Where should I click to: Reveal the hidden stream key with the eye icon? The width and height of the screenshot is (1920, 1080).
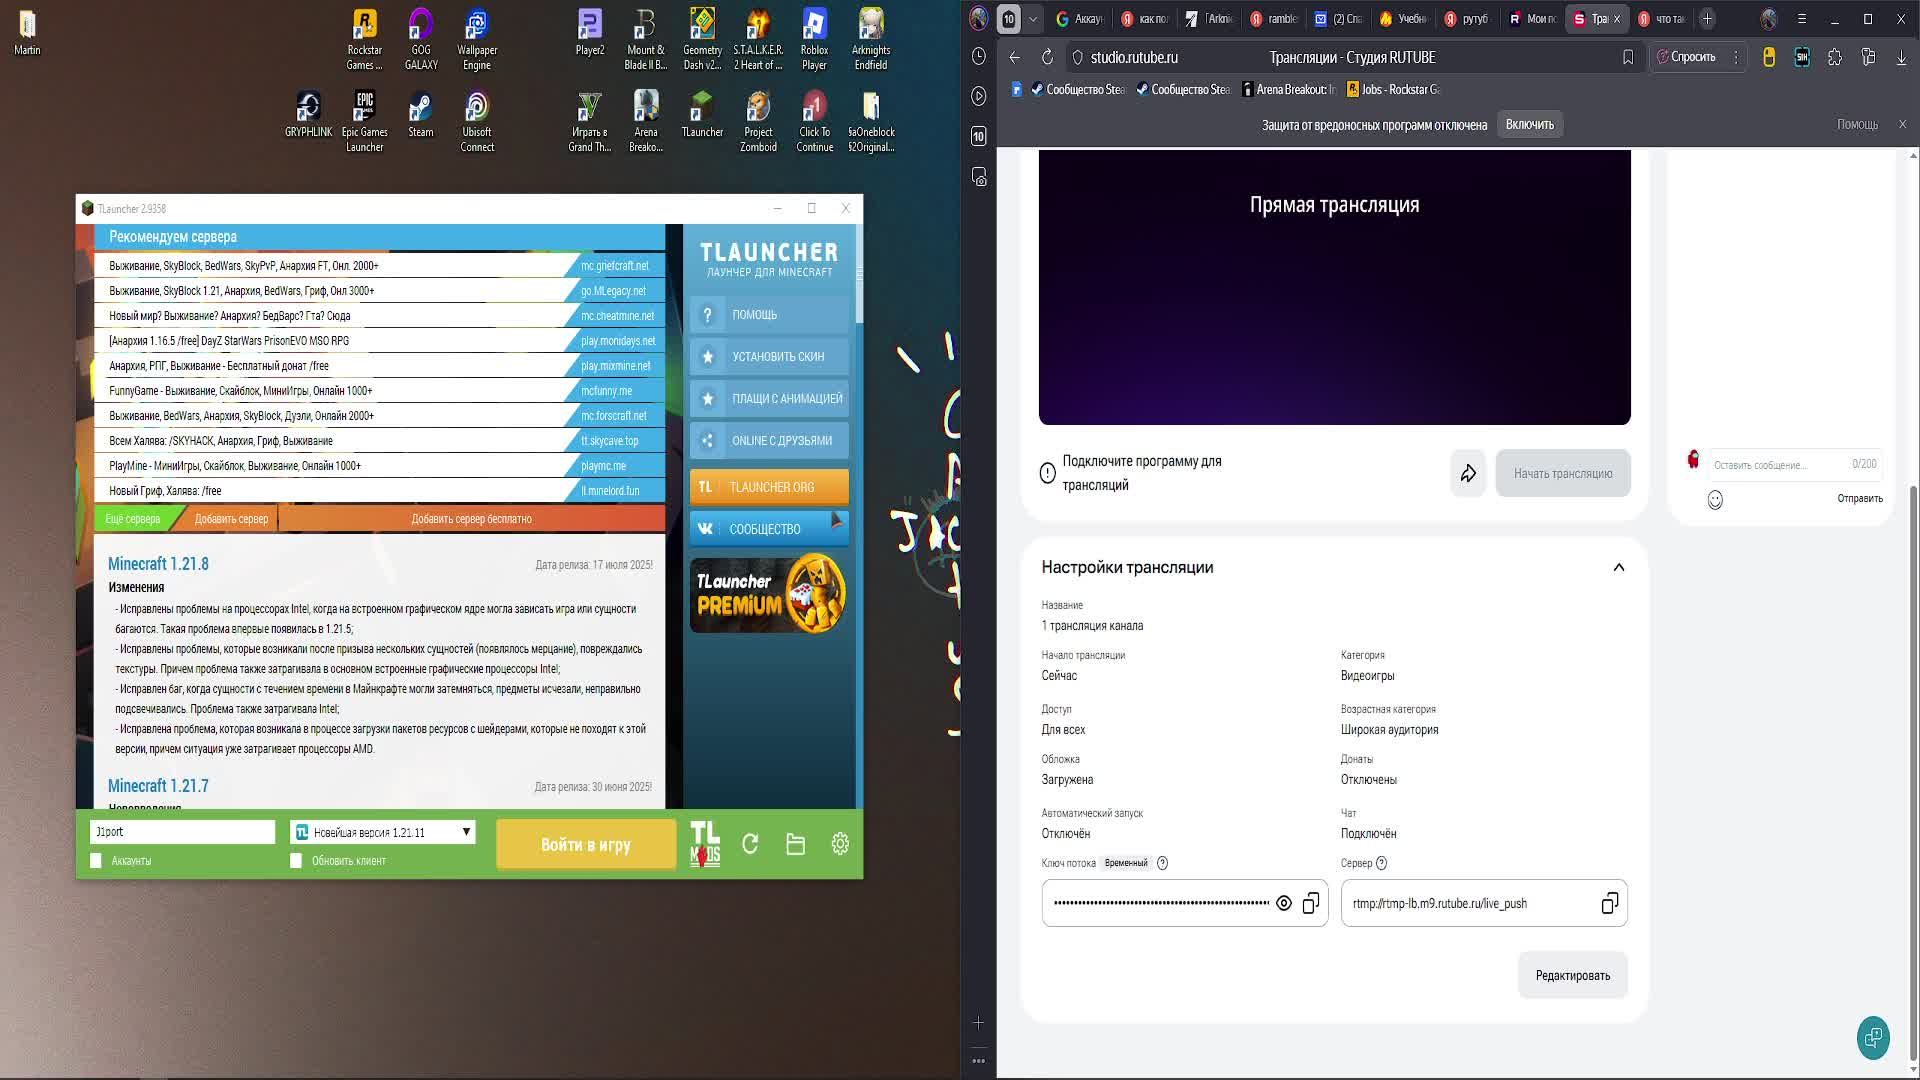1284,903
